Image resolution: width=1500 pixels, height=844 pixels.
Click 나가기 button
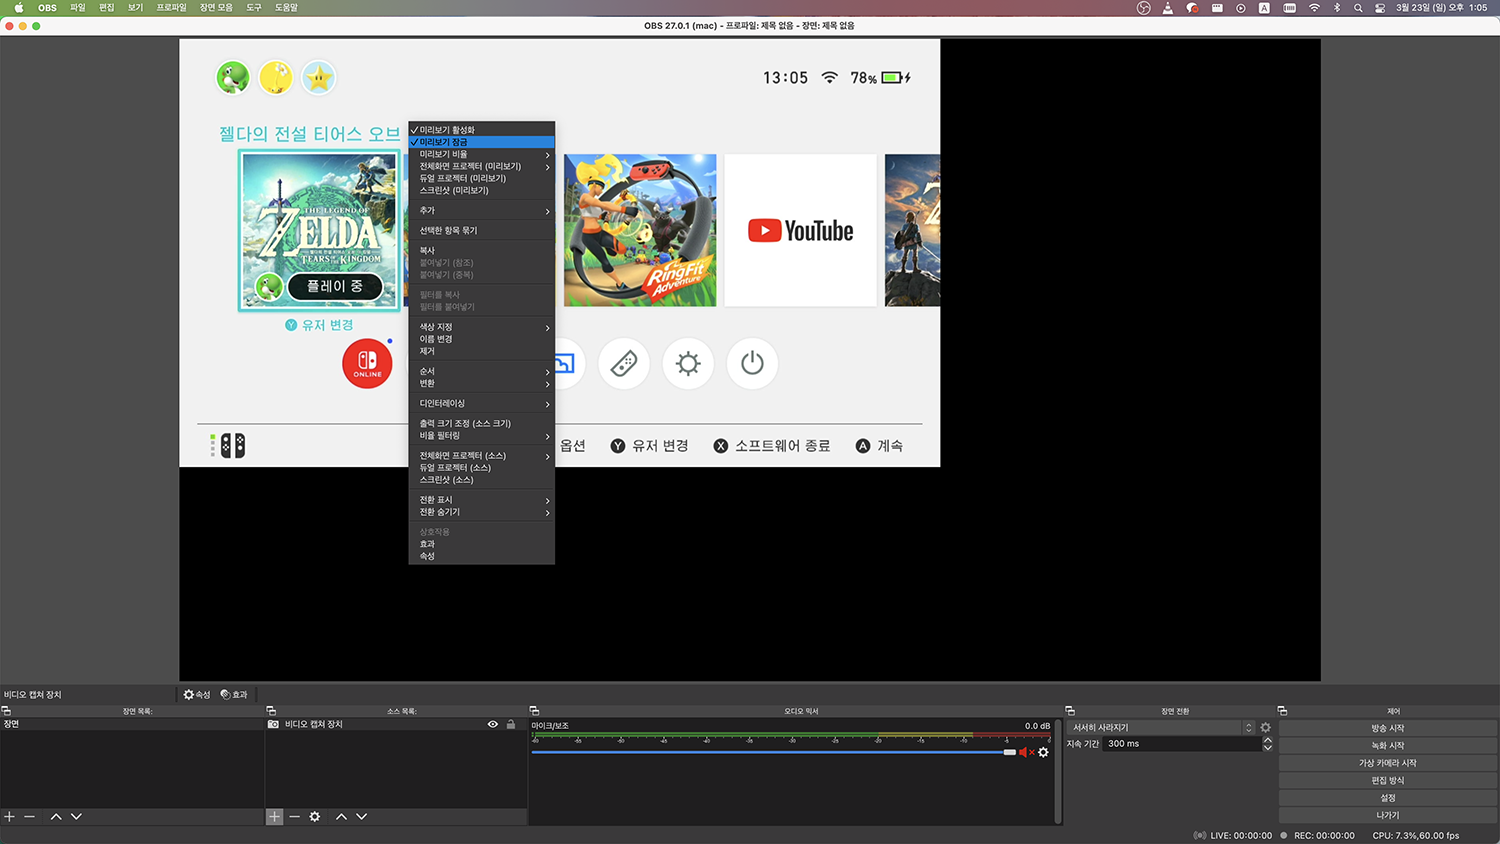tap(1387, 815)
